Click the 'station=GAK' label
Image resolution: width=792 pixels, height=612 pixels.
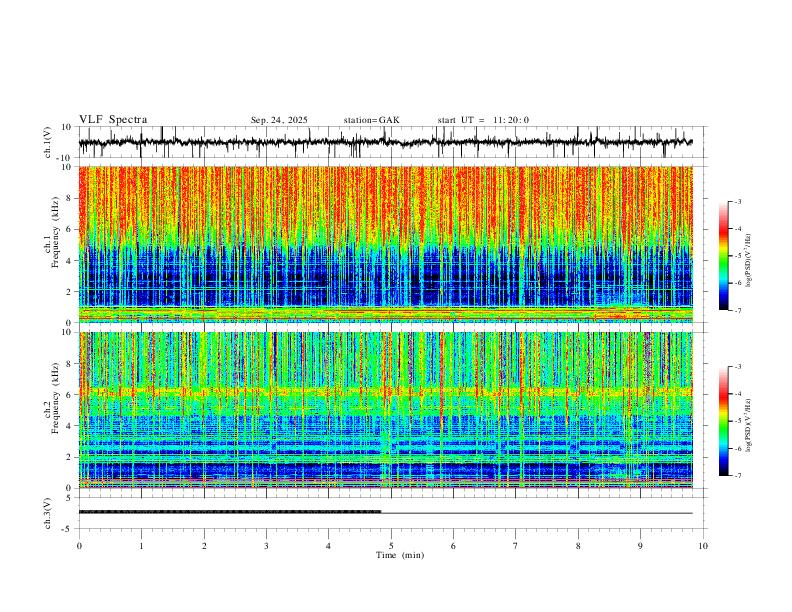pyautogui.click(x=371, y=120)
